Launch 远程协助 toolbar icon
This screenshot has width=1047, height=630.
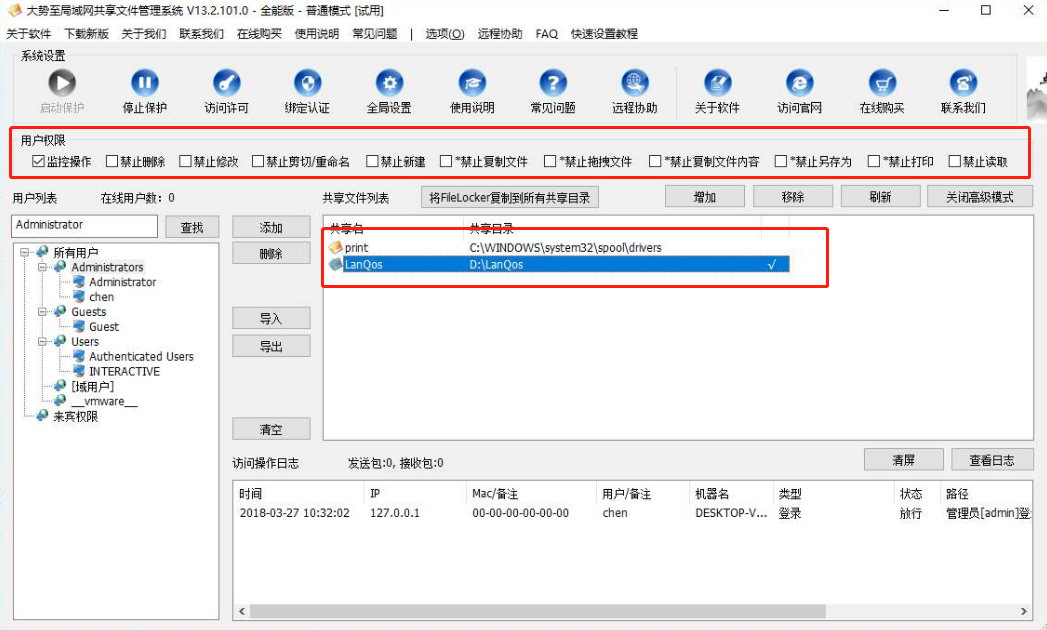(x=635, y=83)
